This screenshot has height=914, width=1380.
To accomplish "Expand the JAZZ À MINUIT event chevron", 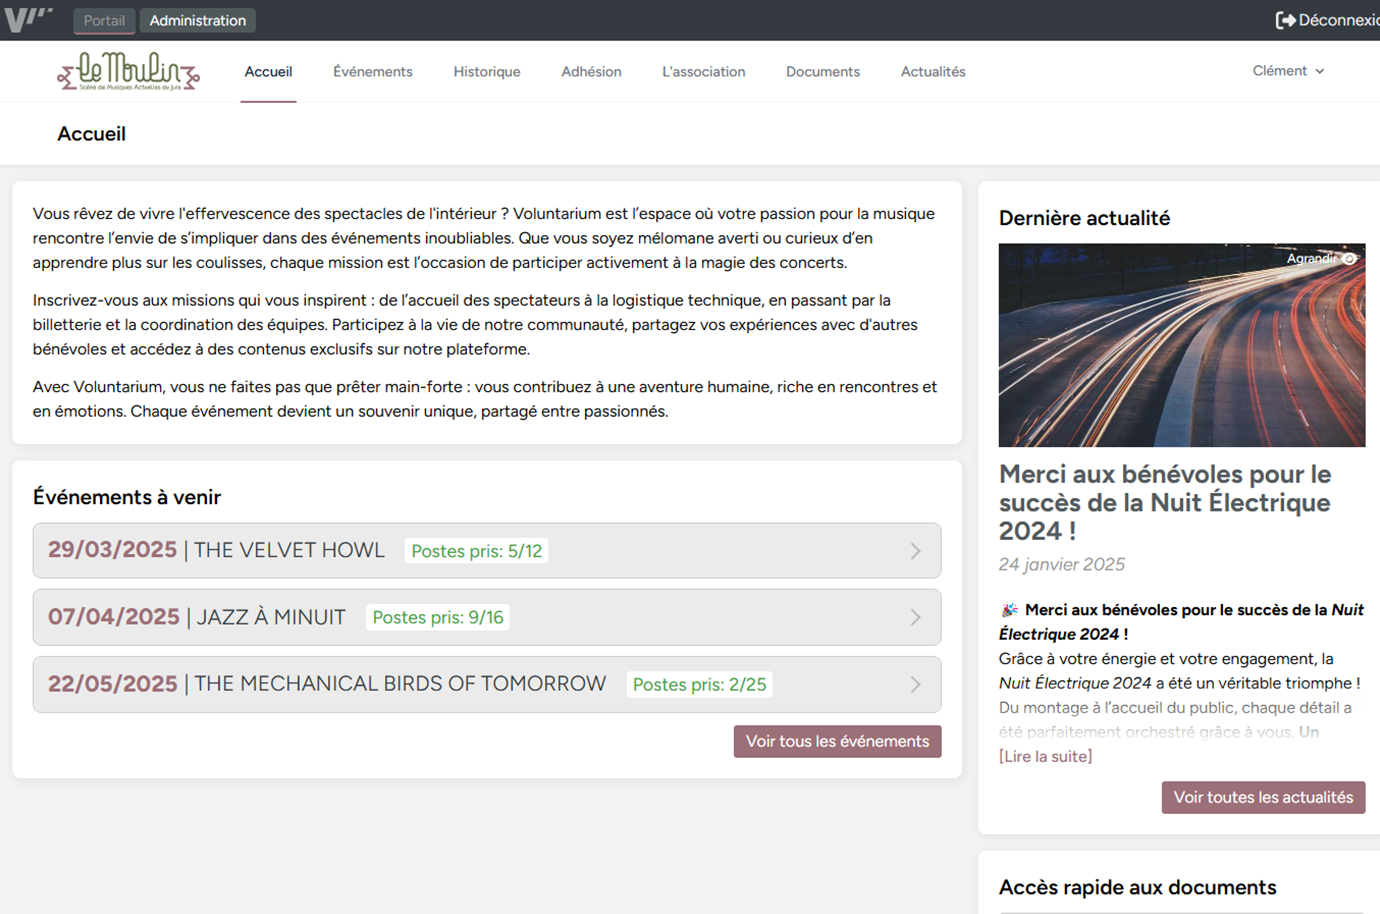I will click(x=915, y=617).
